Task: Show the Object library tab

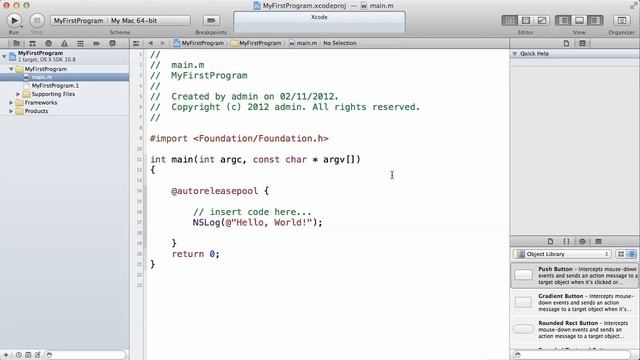Action: click(x=582, y=241)
